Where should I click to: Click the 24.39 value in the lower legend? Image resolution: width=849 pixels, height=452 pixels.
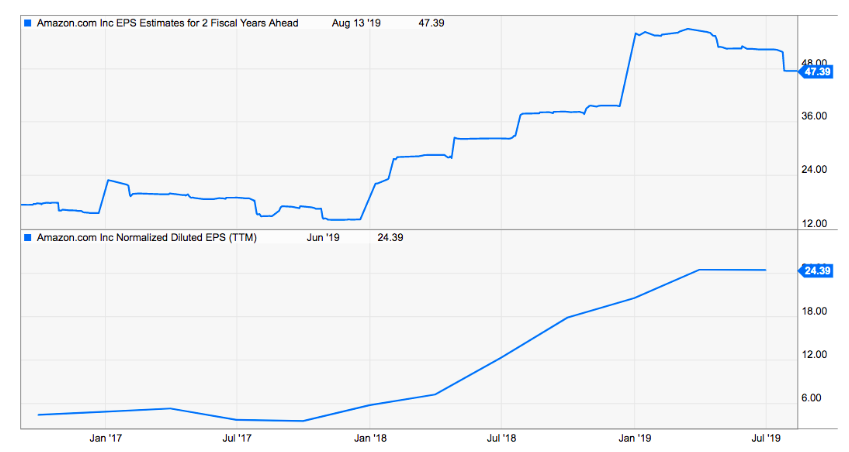(x=390, y=238)
